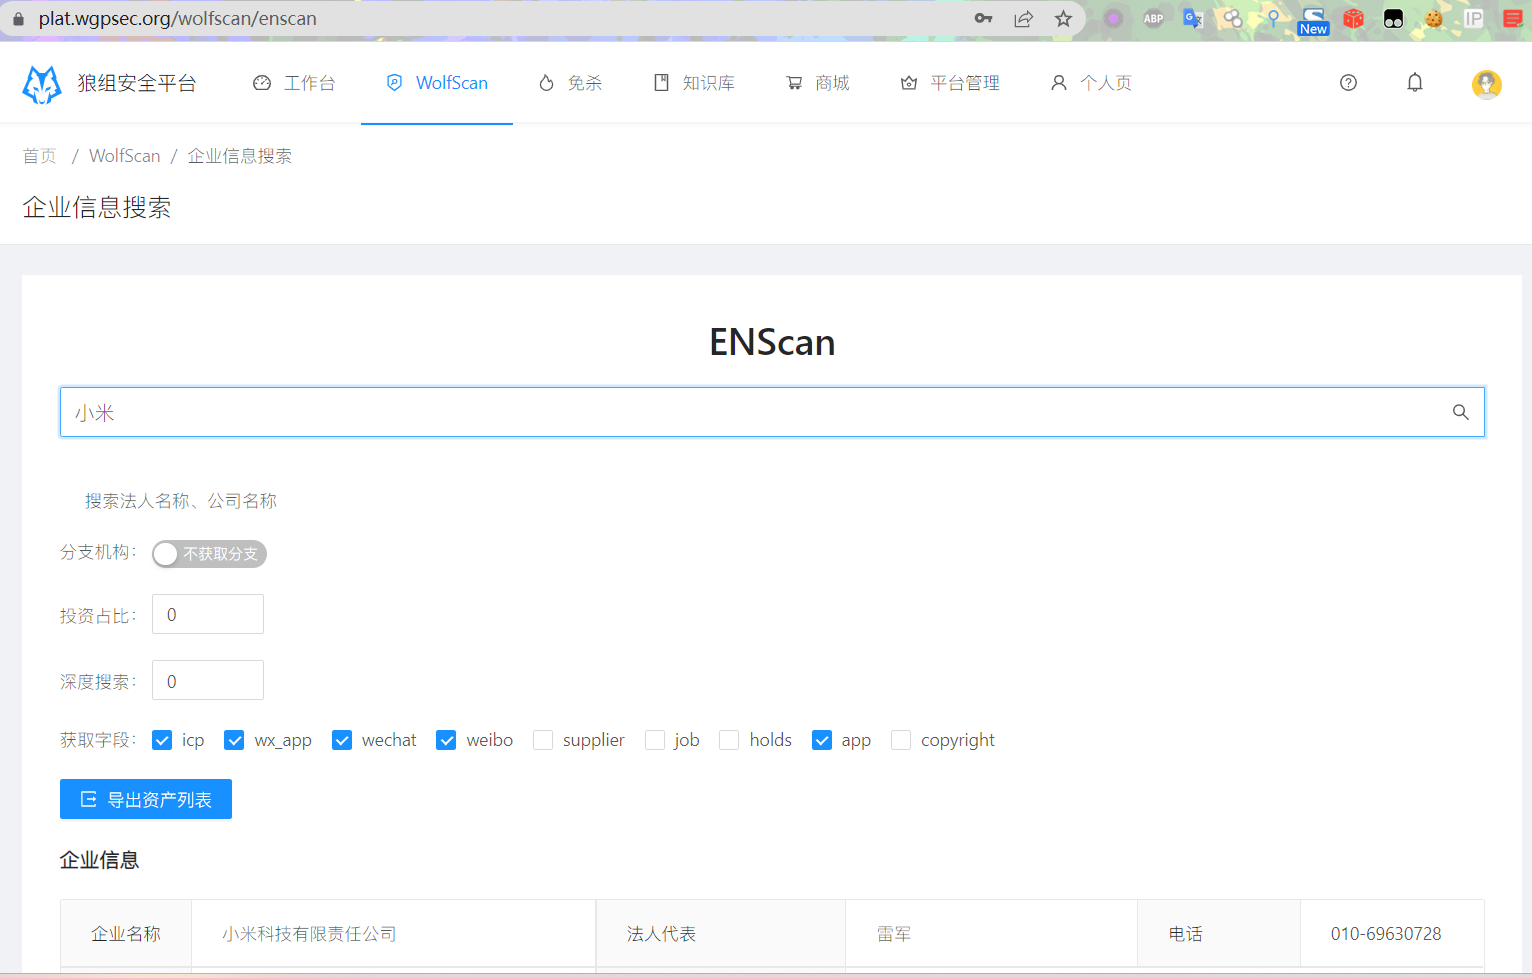Check the job checkbox
The image size is (1532, 978).
(x=655, y=740)
